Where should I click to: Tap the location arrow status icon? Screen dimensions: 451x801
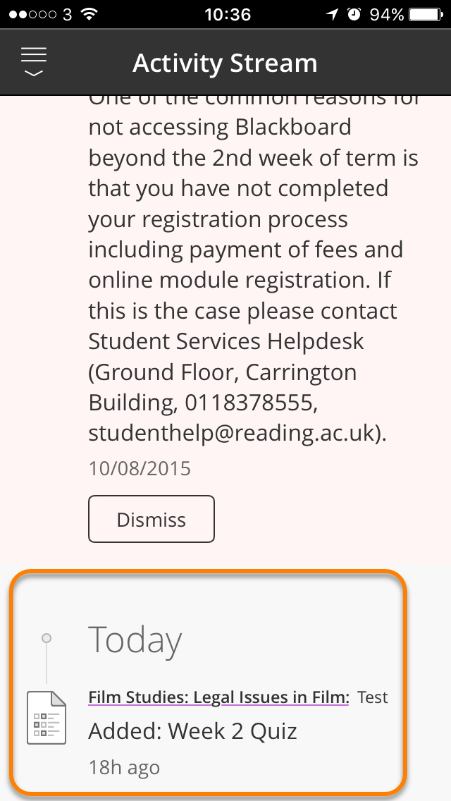coord(333,14)
